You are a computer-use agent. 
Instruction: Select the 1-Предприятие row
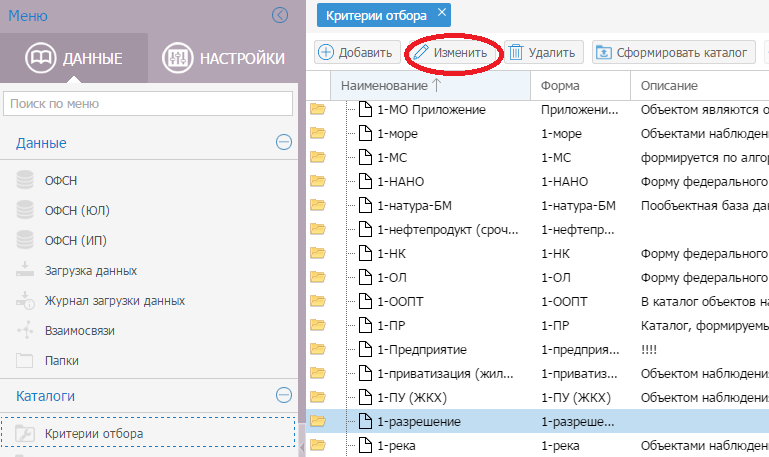click(x=538, y=350)
